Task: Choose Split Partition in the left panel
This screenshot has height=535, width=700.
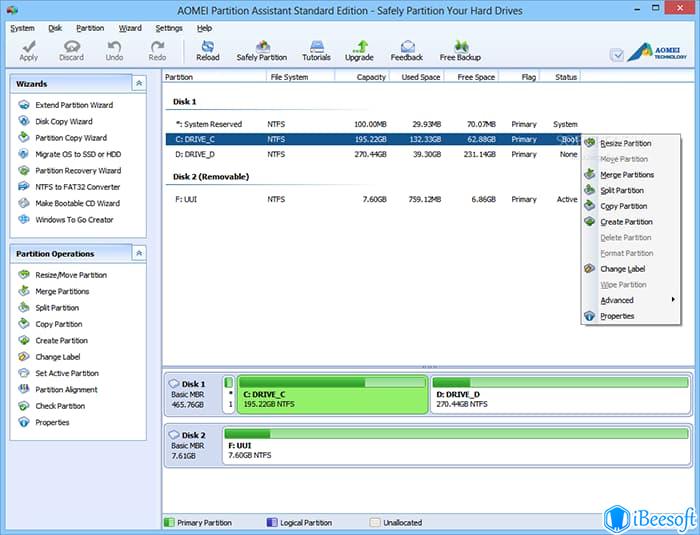Action: coord(49,308)
